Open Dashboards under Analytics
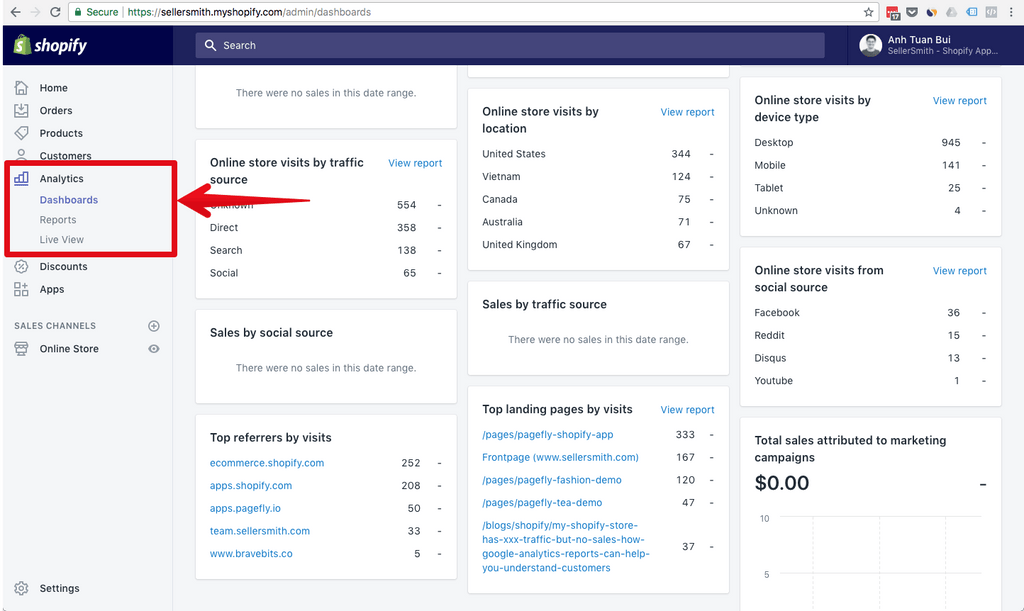This screenshot has height=611, width=1024. (69, 200)
